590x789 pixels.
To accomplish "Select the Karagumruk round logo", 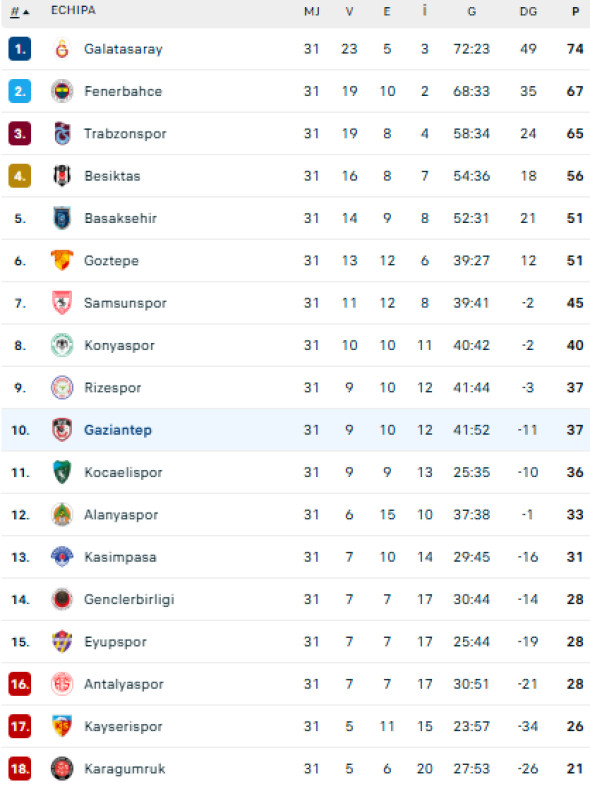I will tap(62, 768).
